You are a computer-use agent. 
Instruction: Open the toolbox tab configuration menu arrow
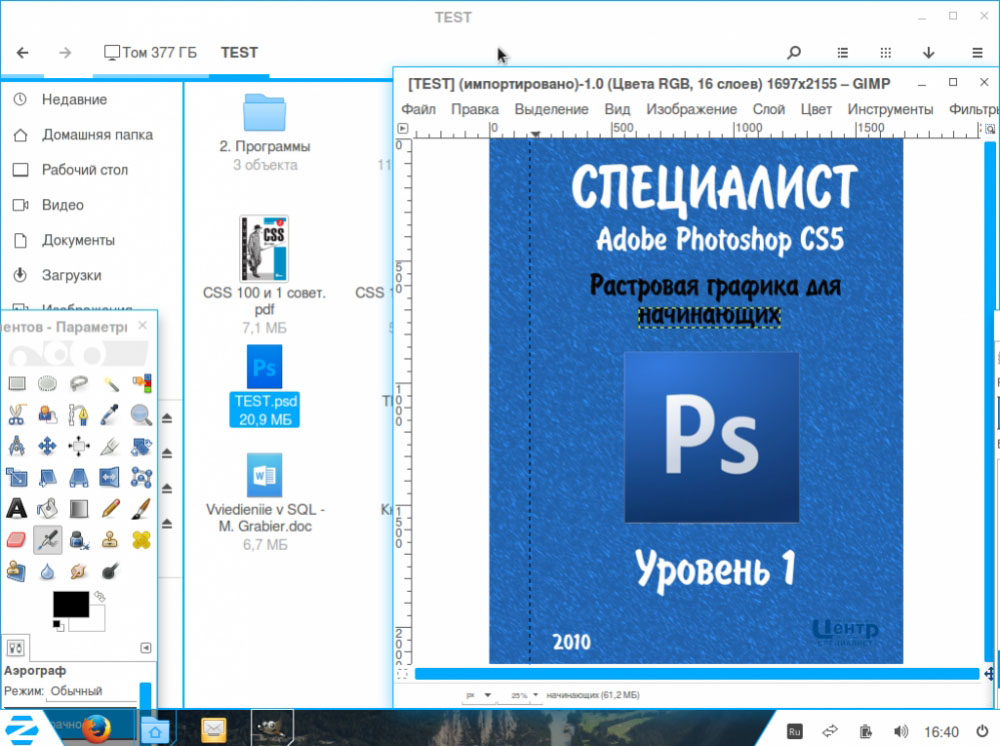[x=145, y=648]
